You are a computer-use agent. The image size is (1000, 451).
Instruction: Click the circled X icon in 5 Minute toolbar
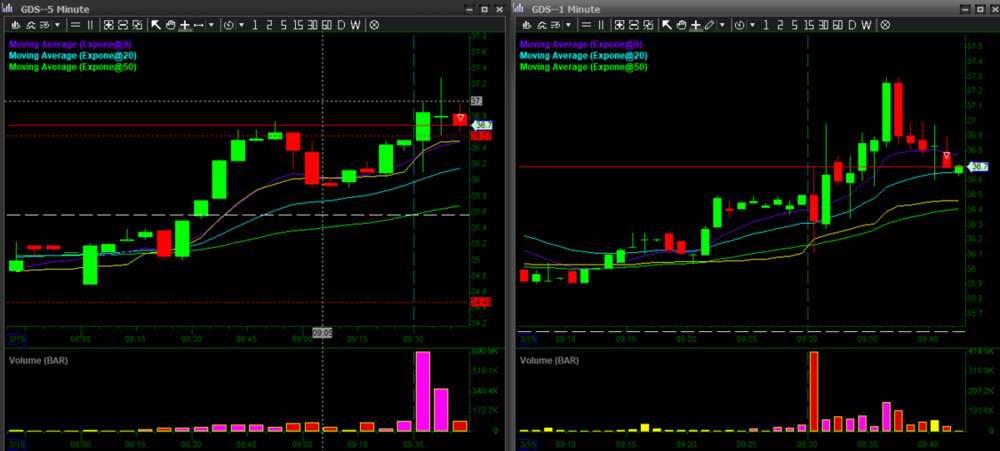pyautogui.click(x=374, y=24)
